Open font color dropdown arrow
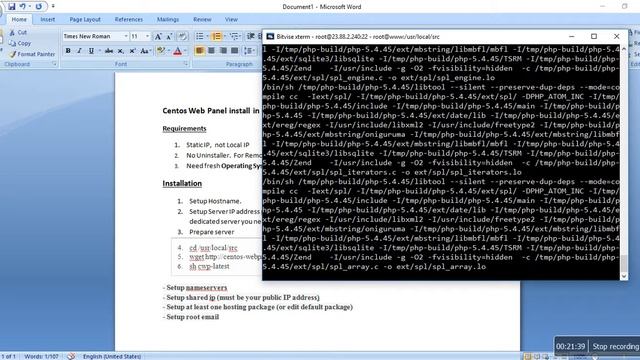The height and width of the screenshot is (360, 640). [185, 51]
